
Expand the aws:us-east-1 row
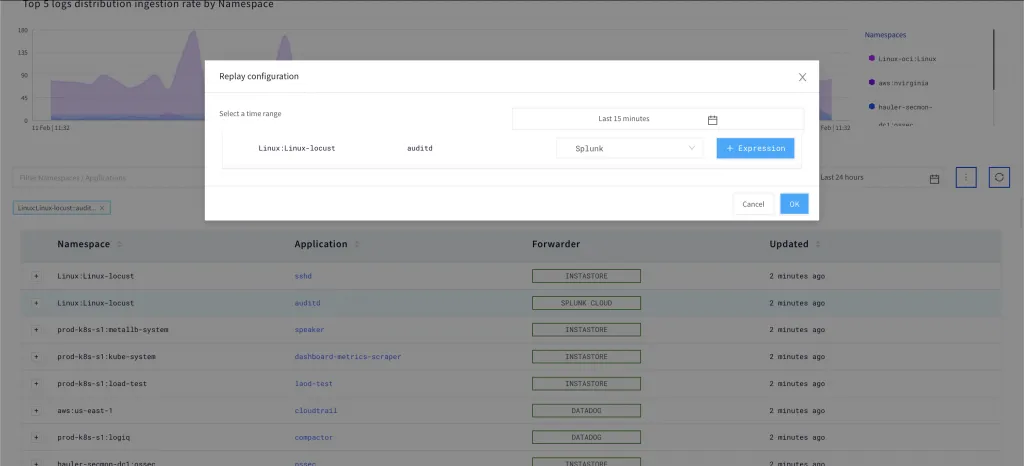(x=37, y=411)
